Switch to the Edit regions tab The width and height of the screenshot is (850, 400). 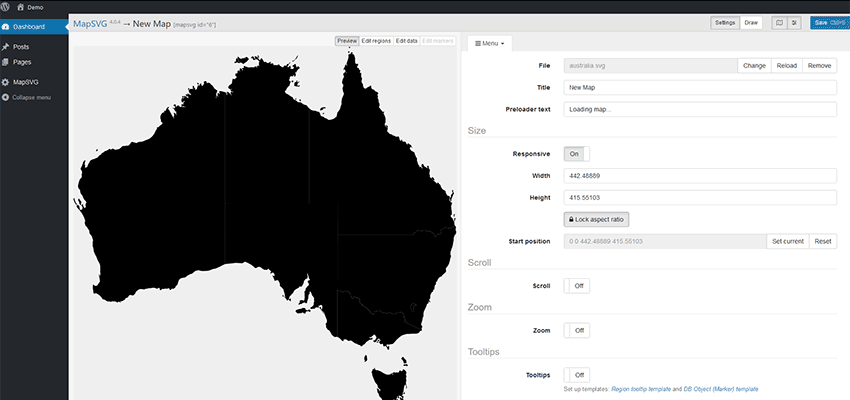[x=376, y=41]
